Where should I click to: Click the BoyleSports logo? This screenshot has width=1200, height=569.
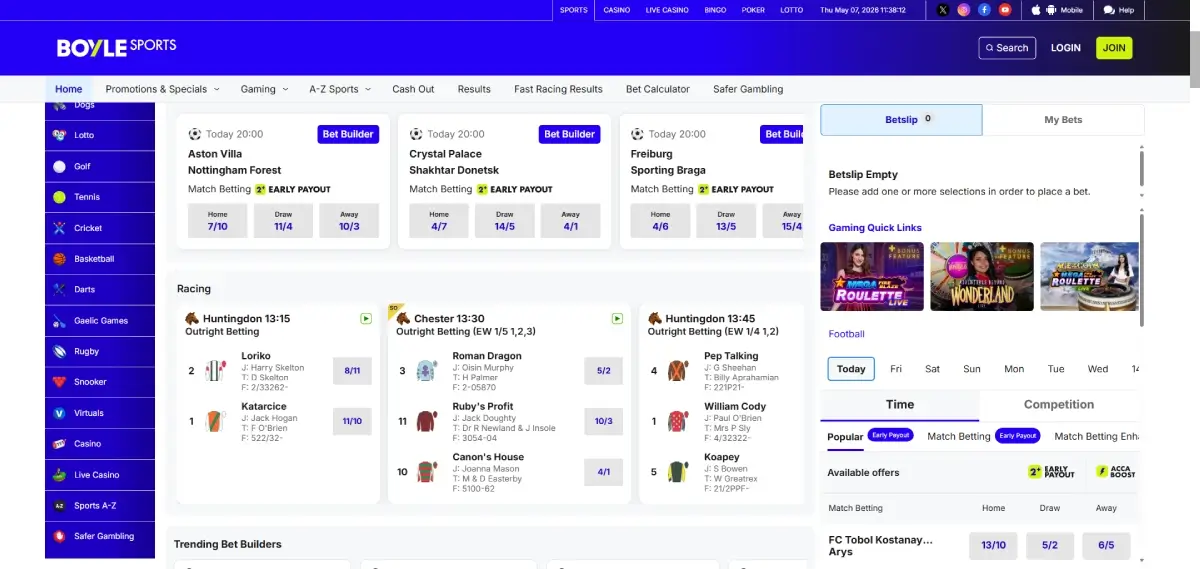(117, 47)
